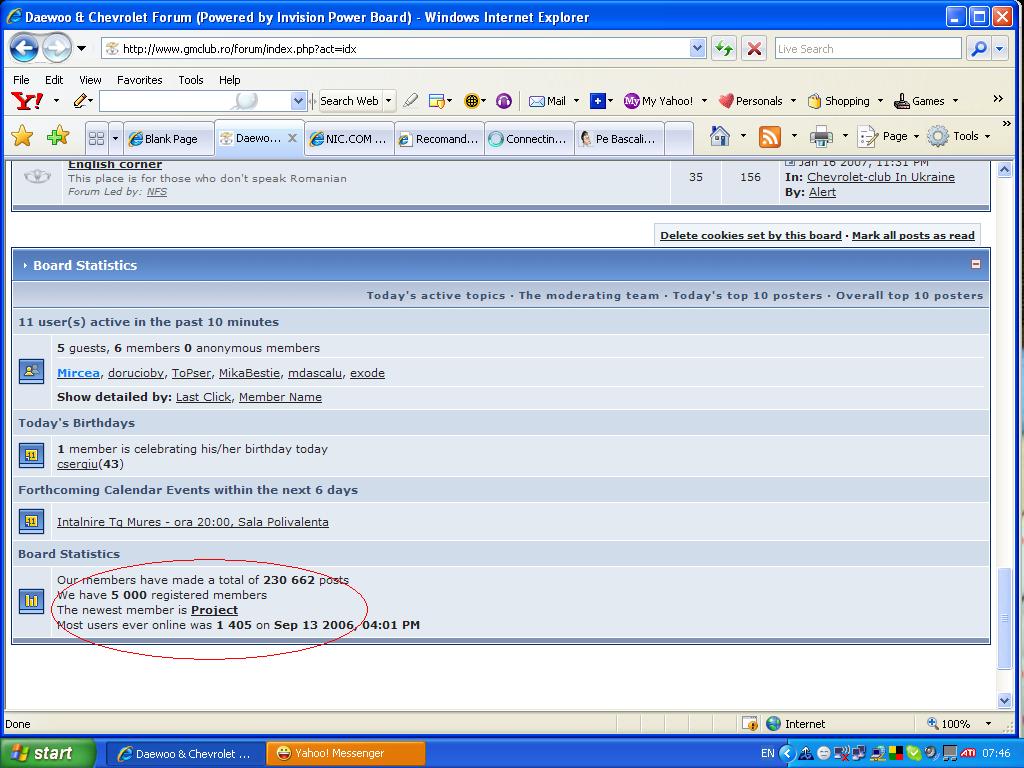This screenshot has width=1024, height=768.
Task: Click the Refresh page icon
Action: pos(724,48)
